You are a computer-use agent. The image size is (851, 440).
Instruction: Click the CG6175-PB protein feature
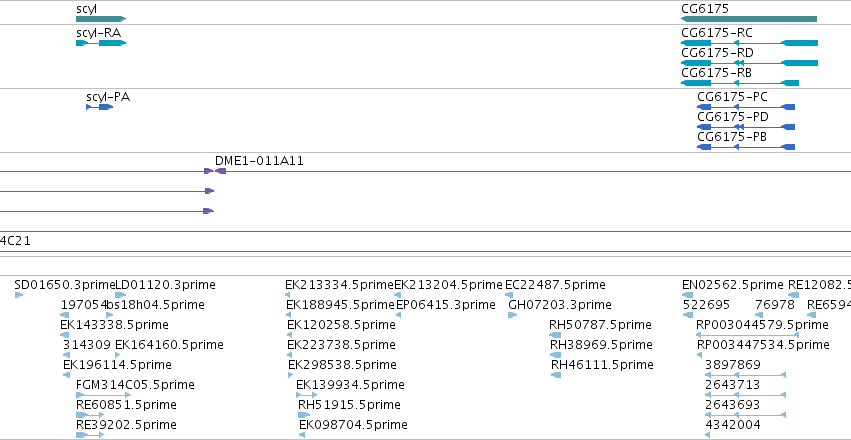coord(746,147)
